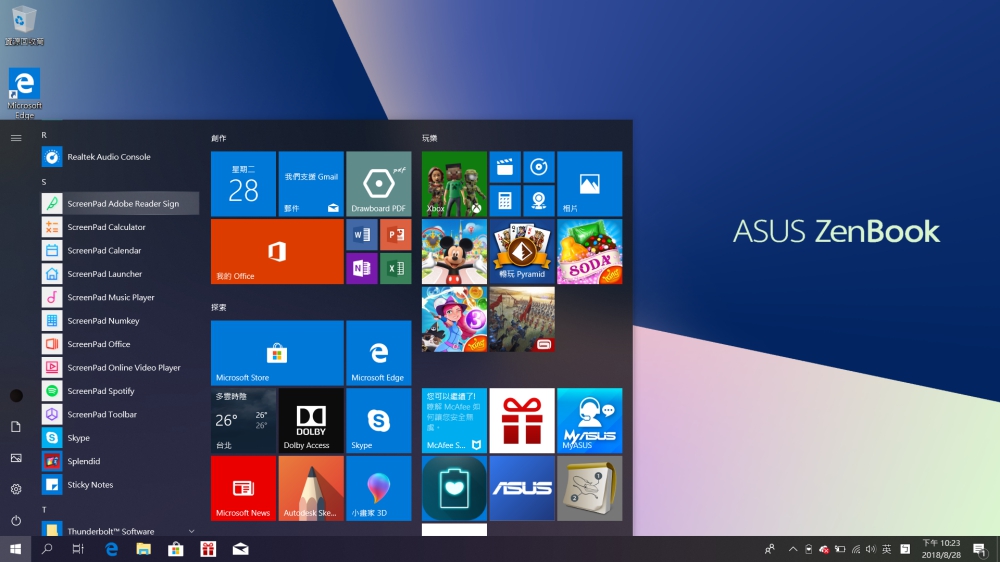Image resolution: width=1000 pixels, height=562 pixels.
Task: Open the Drawboard PDF tile
Action: pos(378,184)
